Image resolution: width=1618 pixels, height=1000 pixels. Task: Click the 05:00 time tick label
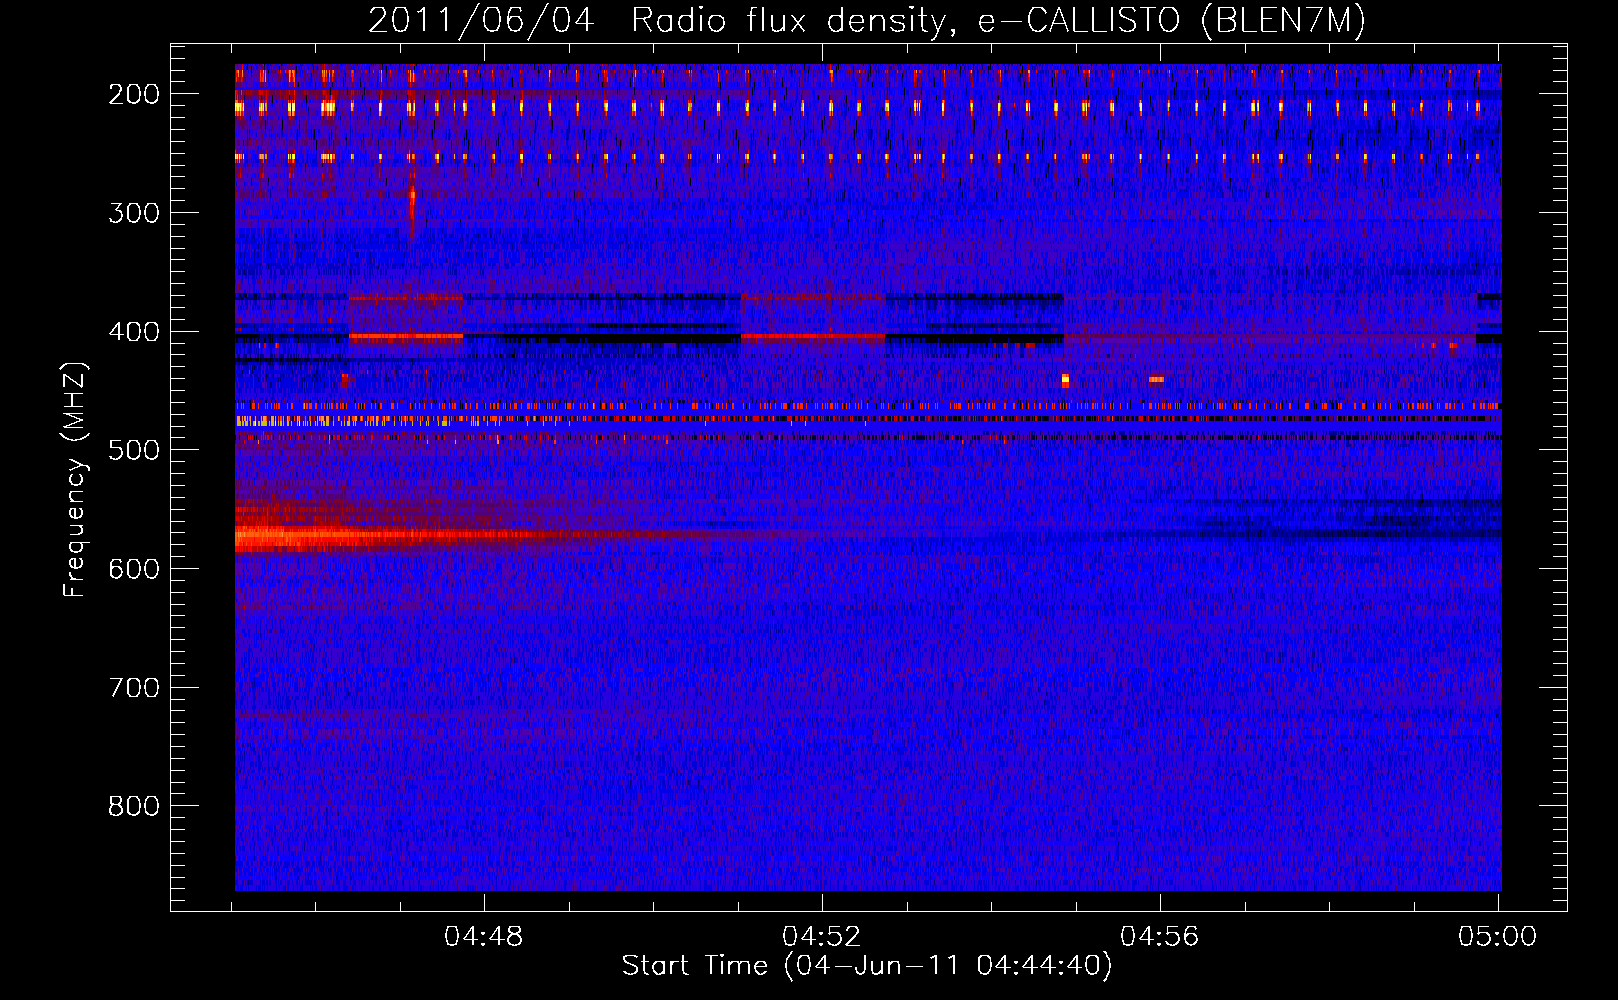point(1498,937)
